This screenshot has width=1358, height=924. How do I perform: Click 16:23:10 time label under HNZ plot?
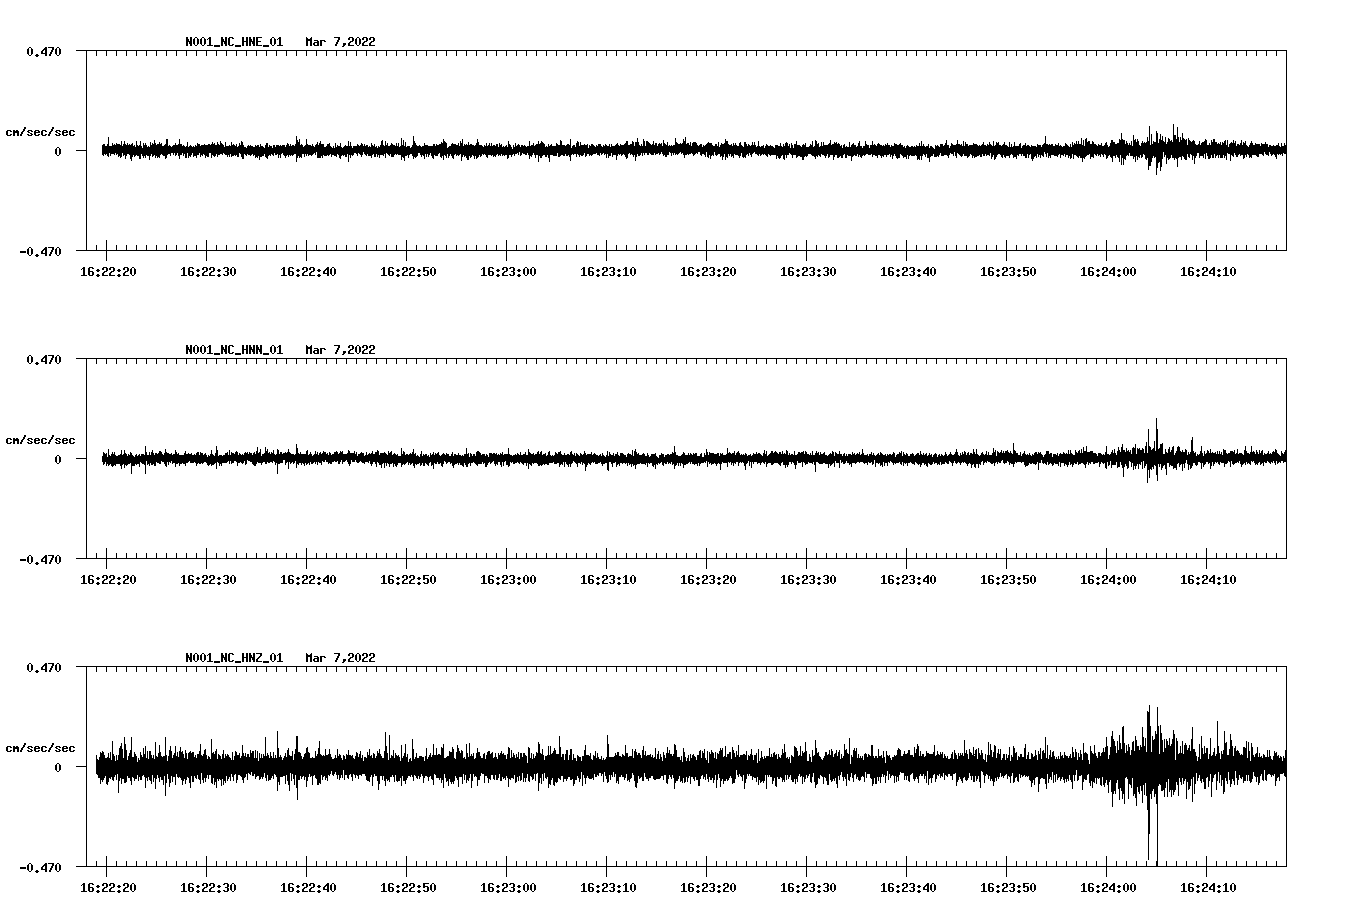[608, 887]
